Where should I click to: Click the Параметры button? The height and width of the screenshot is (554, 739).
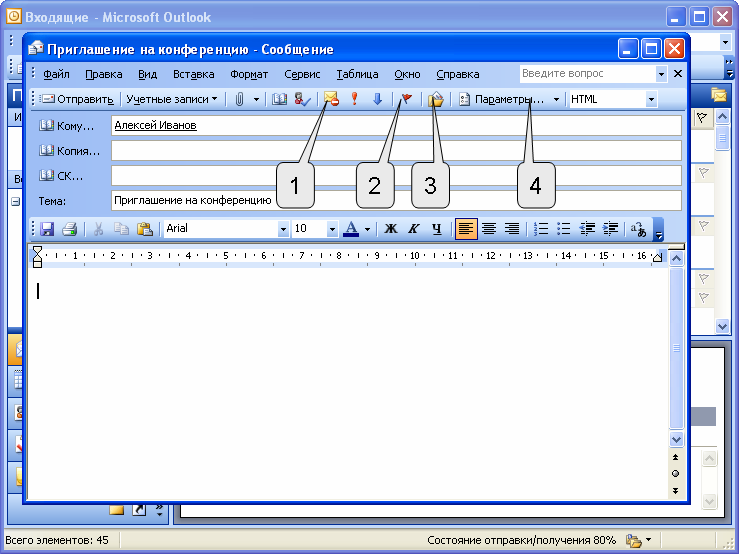pyautogui.click(x=502, y=99)
